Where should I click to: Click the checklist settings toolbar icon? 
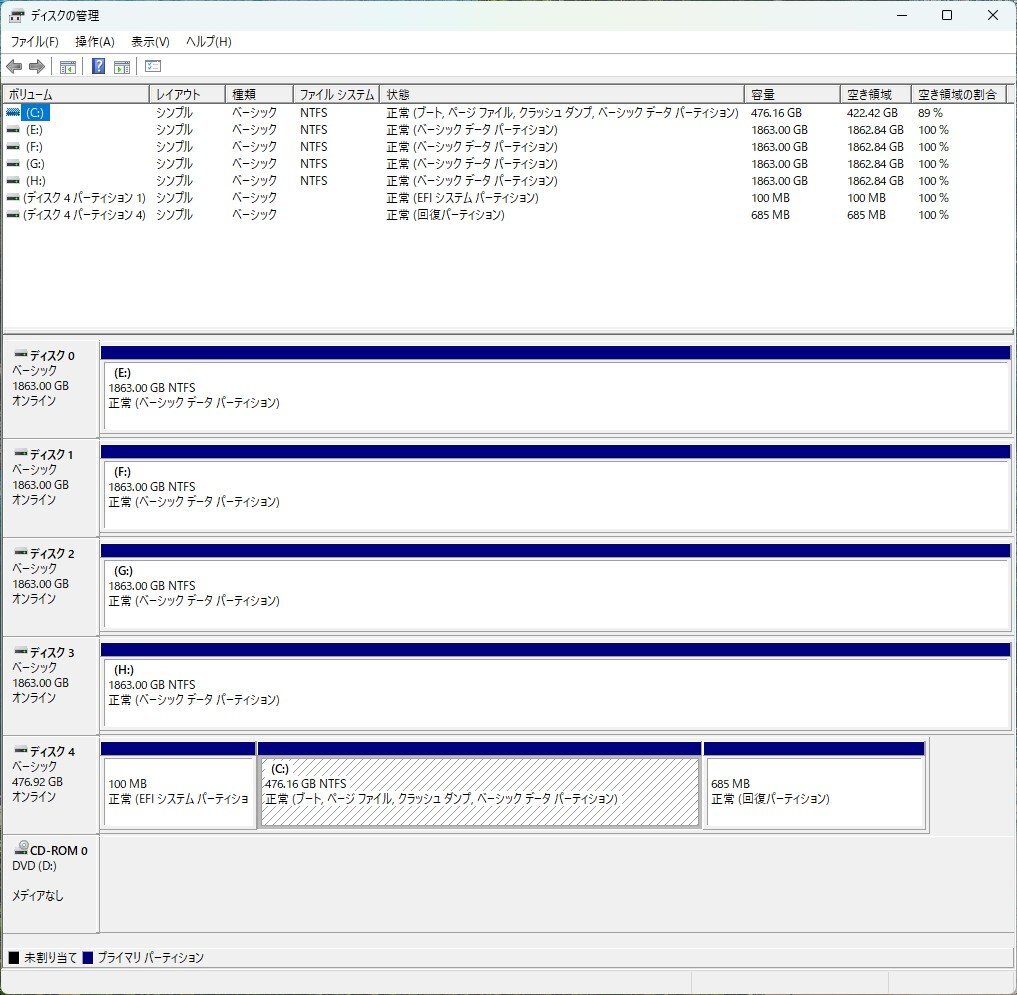pyautogui.click(x=153, y=67)
